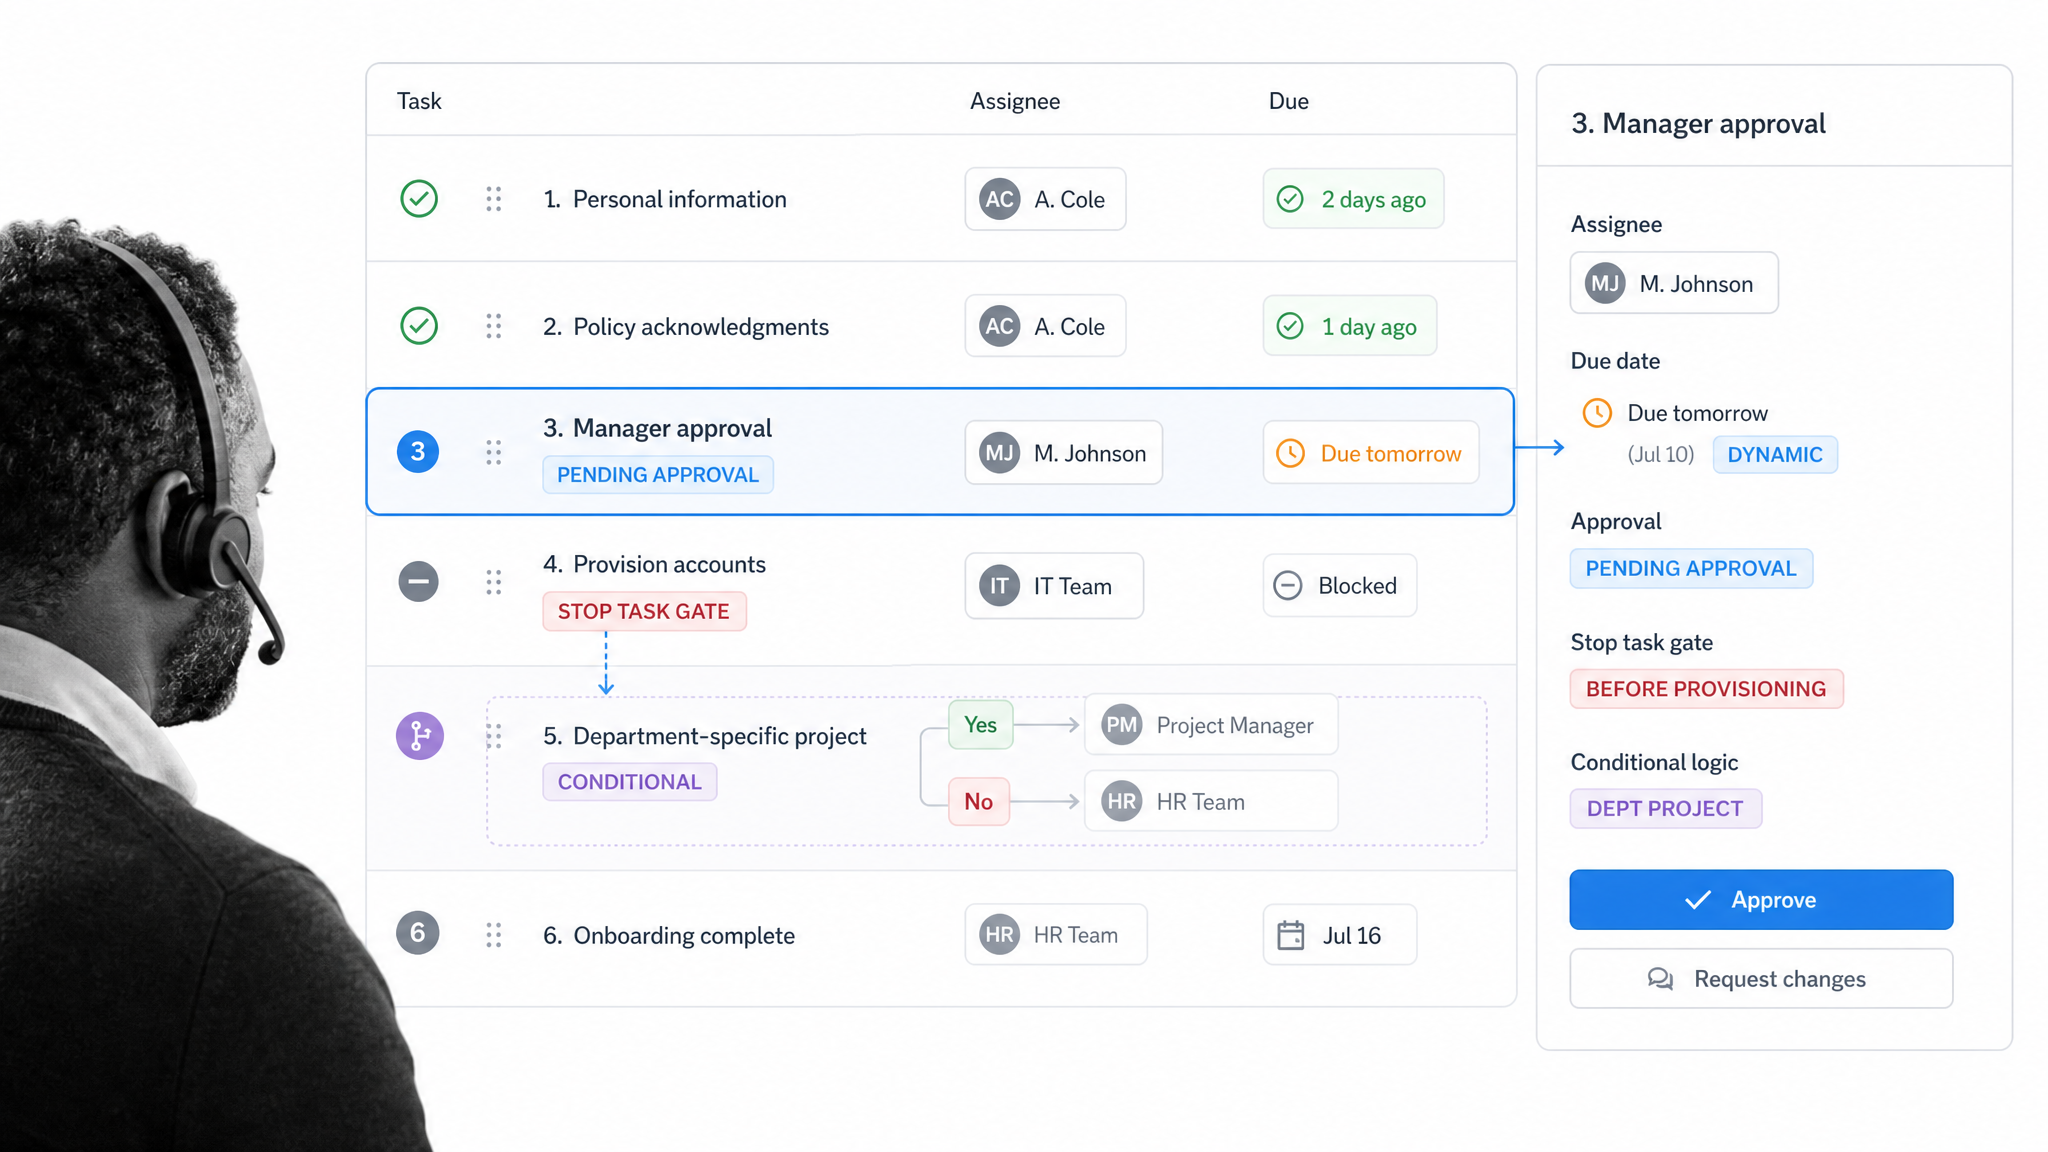
Task: Click the DYNAMIC tag in details panel
Action: coord(1775,455)
